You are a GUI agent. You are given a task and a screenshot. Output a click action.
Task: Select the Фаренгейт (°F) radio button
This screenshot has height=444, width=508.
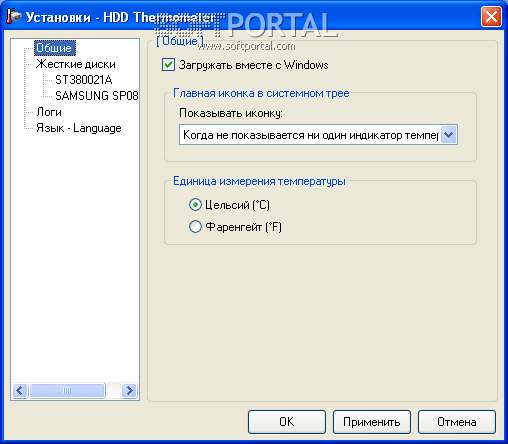[195, 227]
